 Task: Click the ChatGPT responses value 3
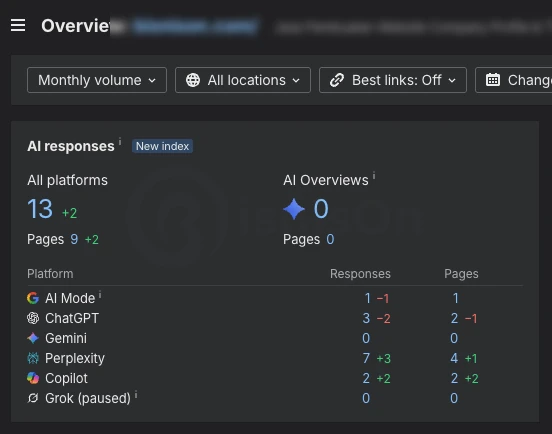(366, 319)
